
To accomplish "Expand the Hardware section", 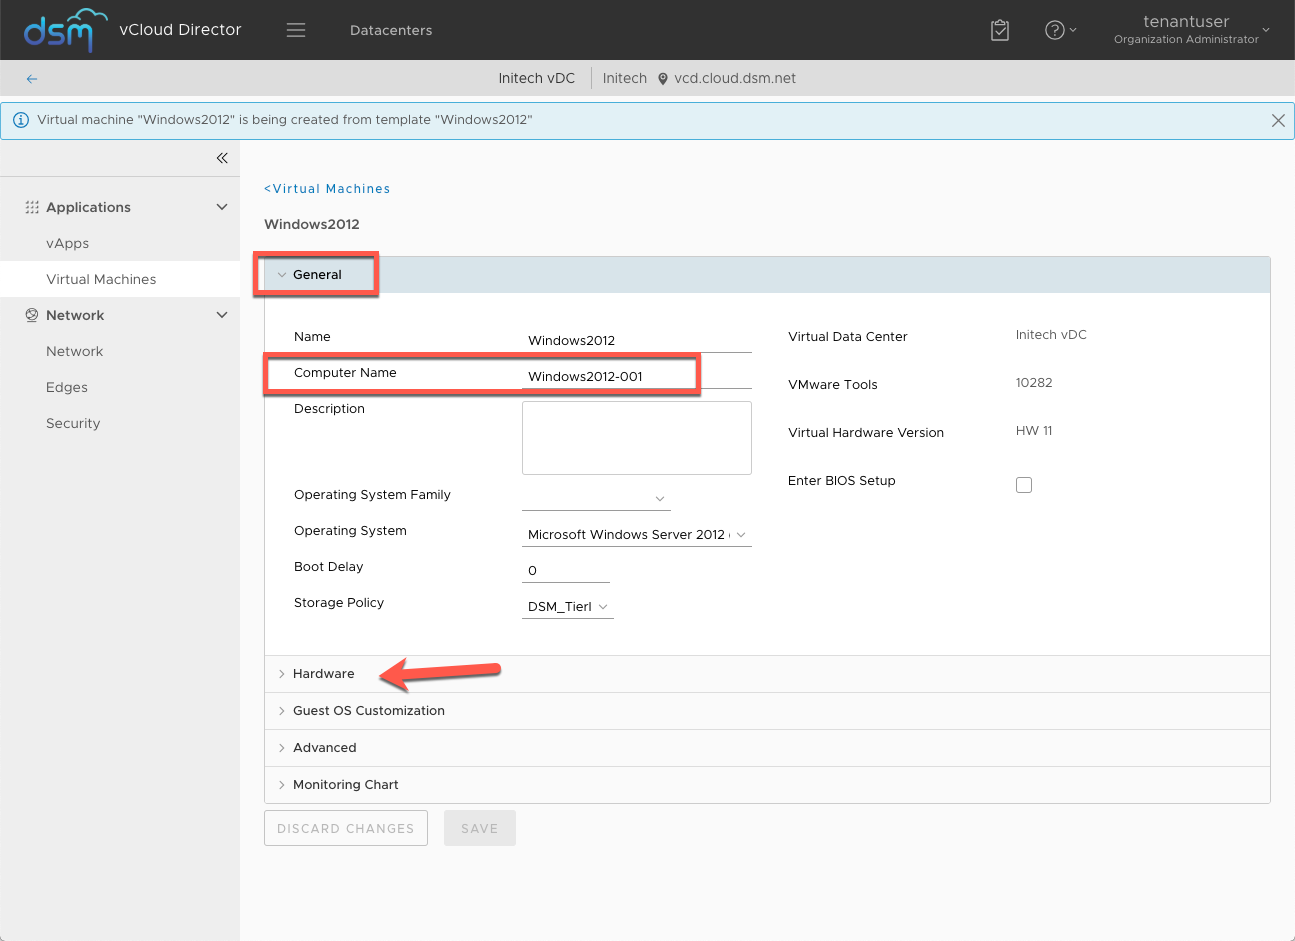I will pyautogui.click(x=767, y=674).
